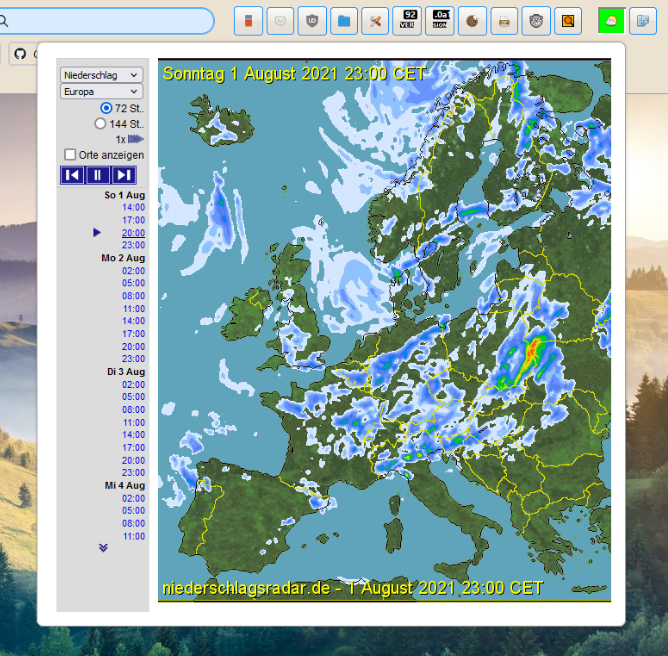Pause the radar animation
This screenshot has width=668, height=656.
point(97,175)
